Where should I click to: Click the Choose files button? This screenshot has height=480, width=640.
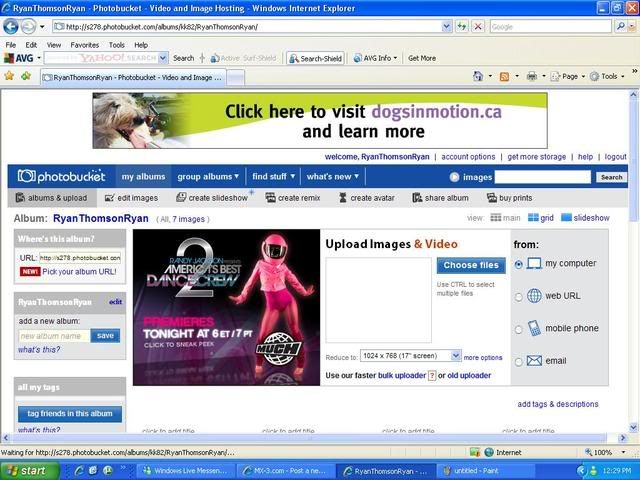pyautogui.click(x=471, y=265)
